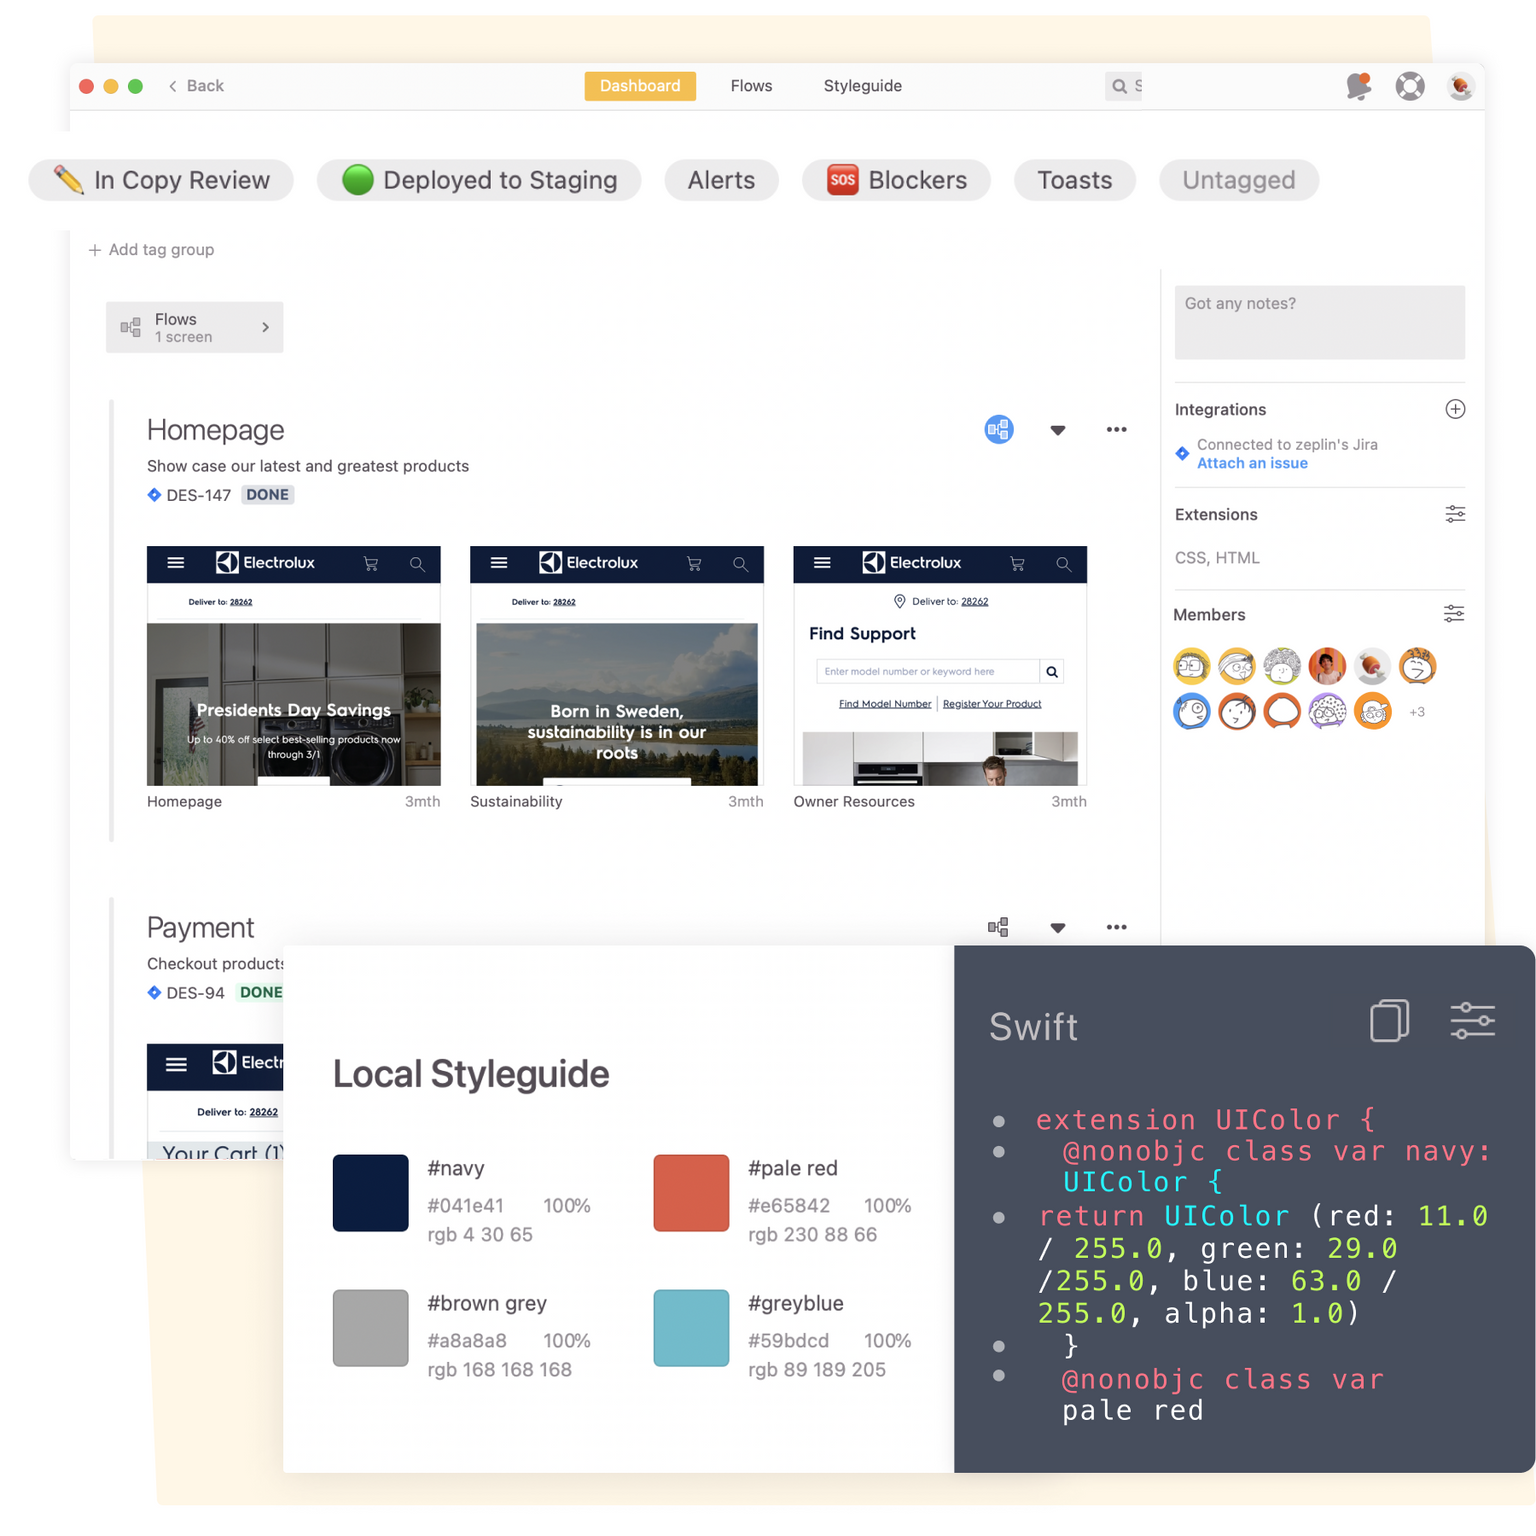Toggle the Blockers tag filter
Image resolution: width=1536 pixels, height=1536 pixels.
coord(896,180)
